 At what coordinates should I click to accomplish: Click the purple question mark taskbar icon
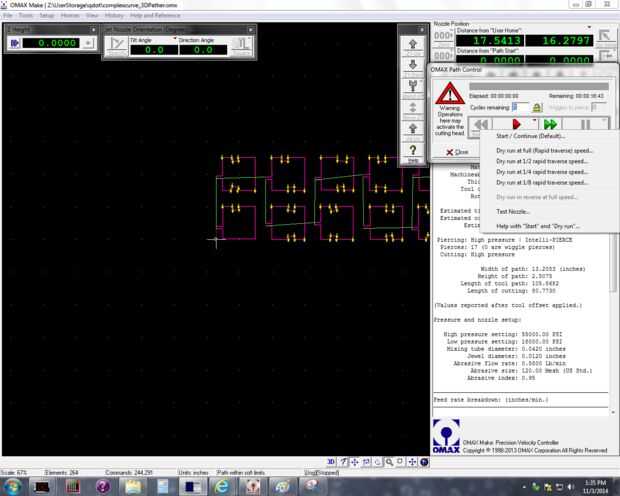tap(103, 486)
